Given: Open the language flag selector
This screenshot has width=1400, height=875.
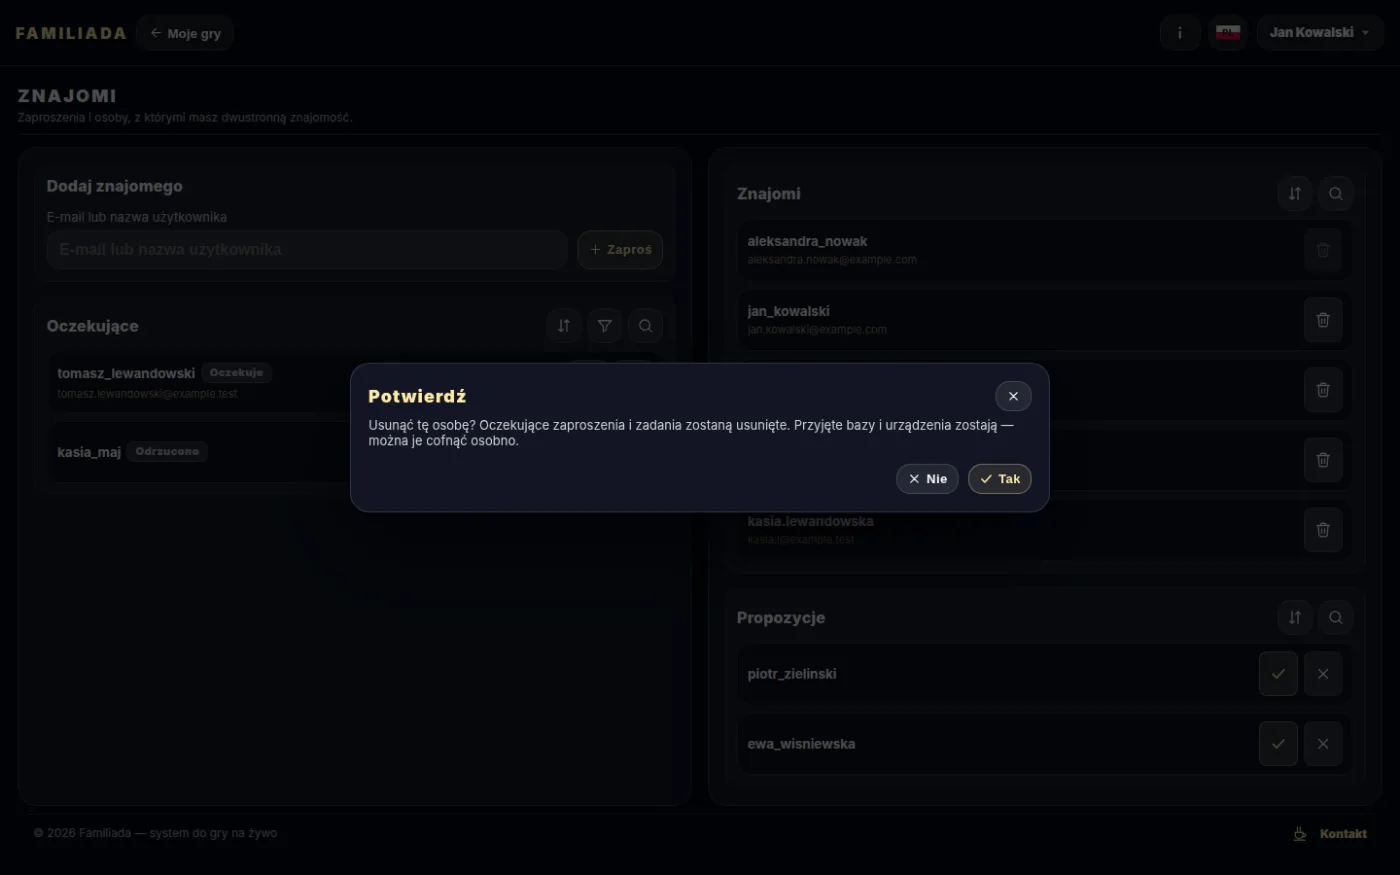Looking at the screenshot, I should (1228, 33).
